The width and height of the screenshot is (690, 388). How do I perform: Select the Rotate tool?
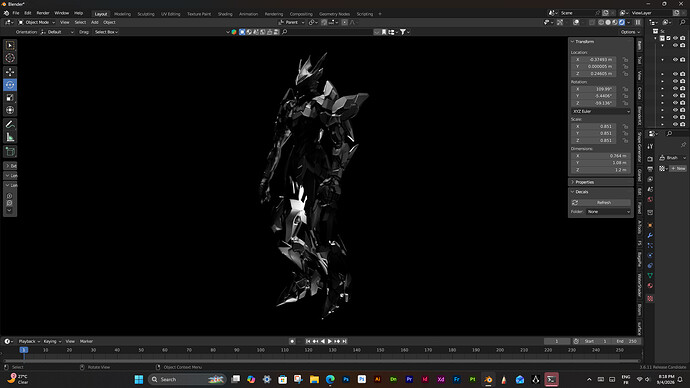[x=10, y=84]
